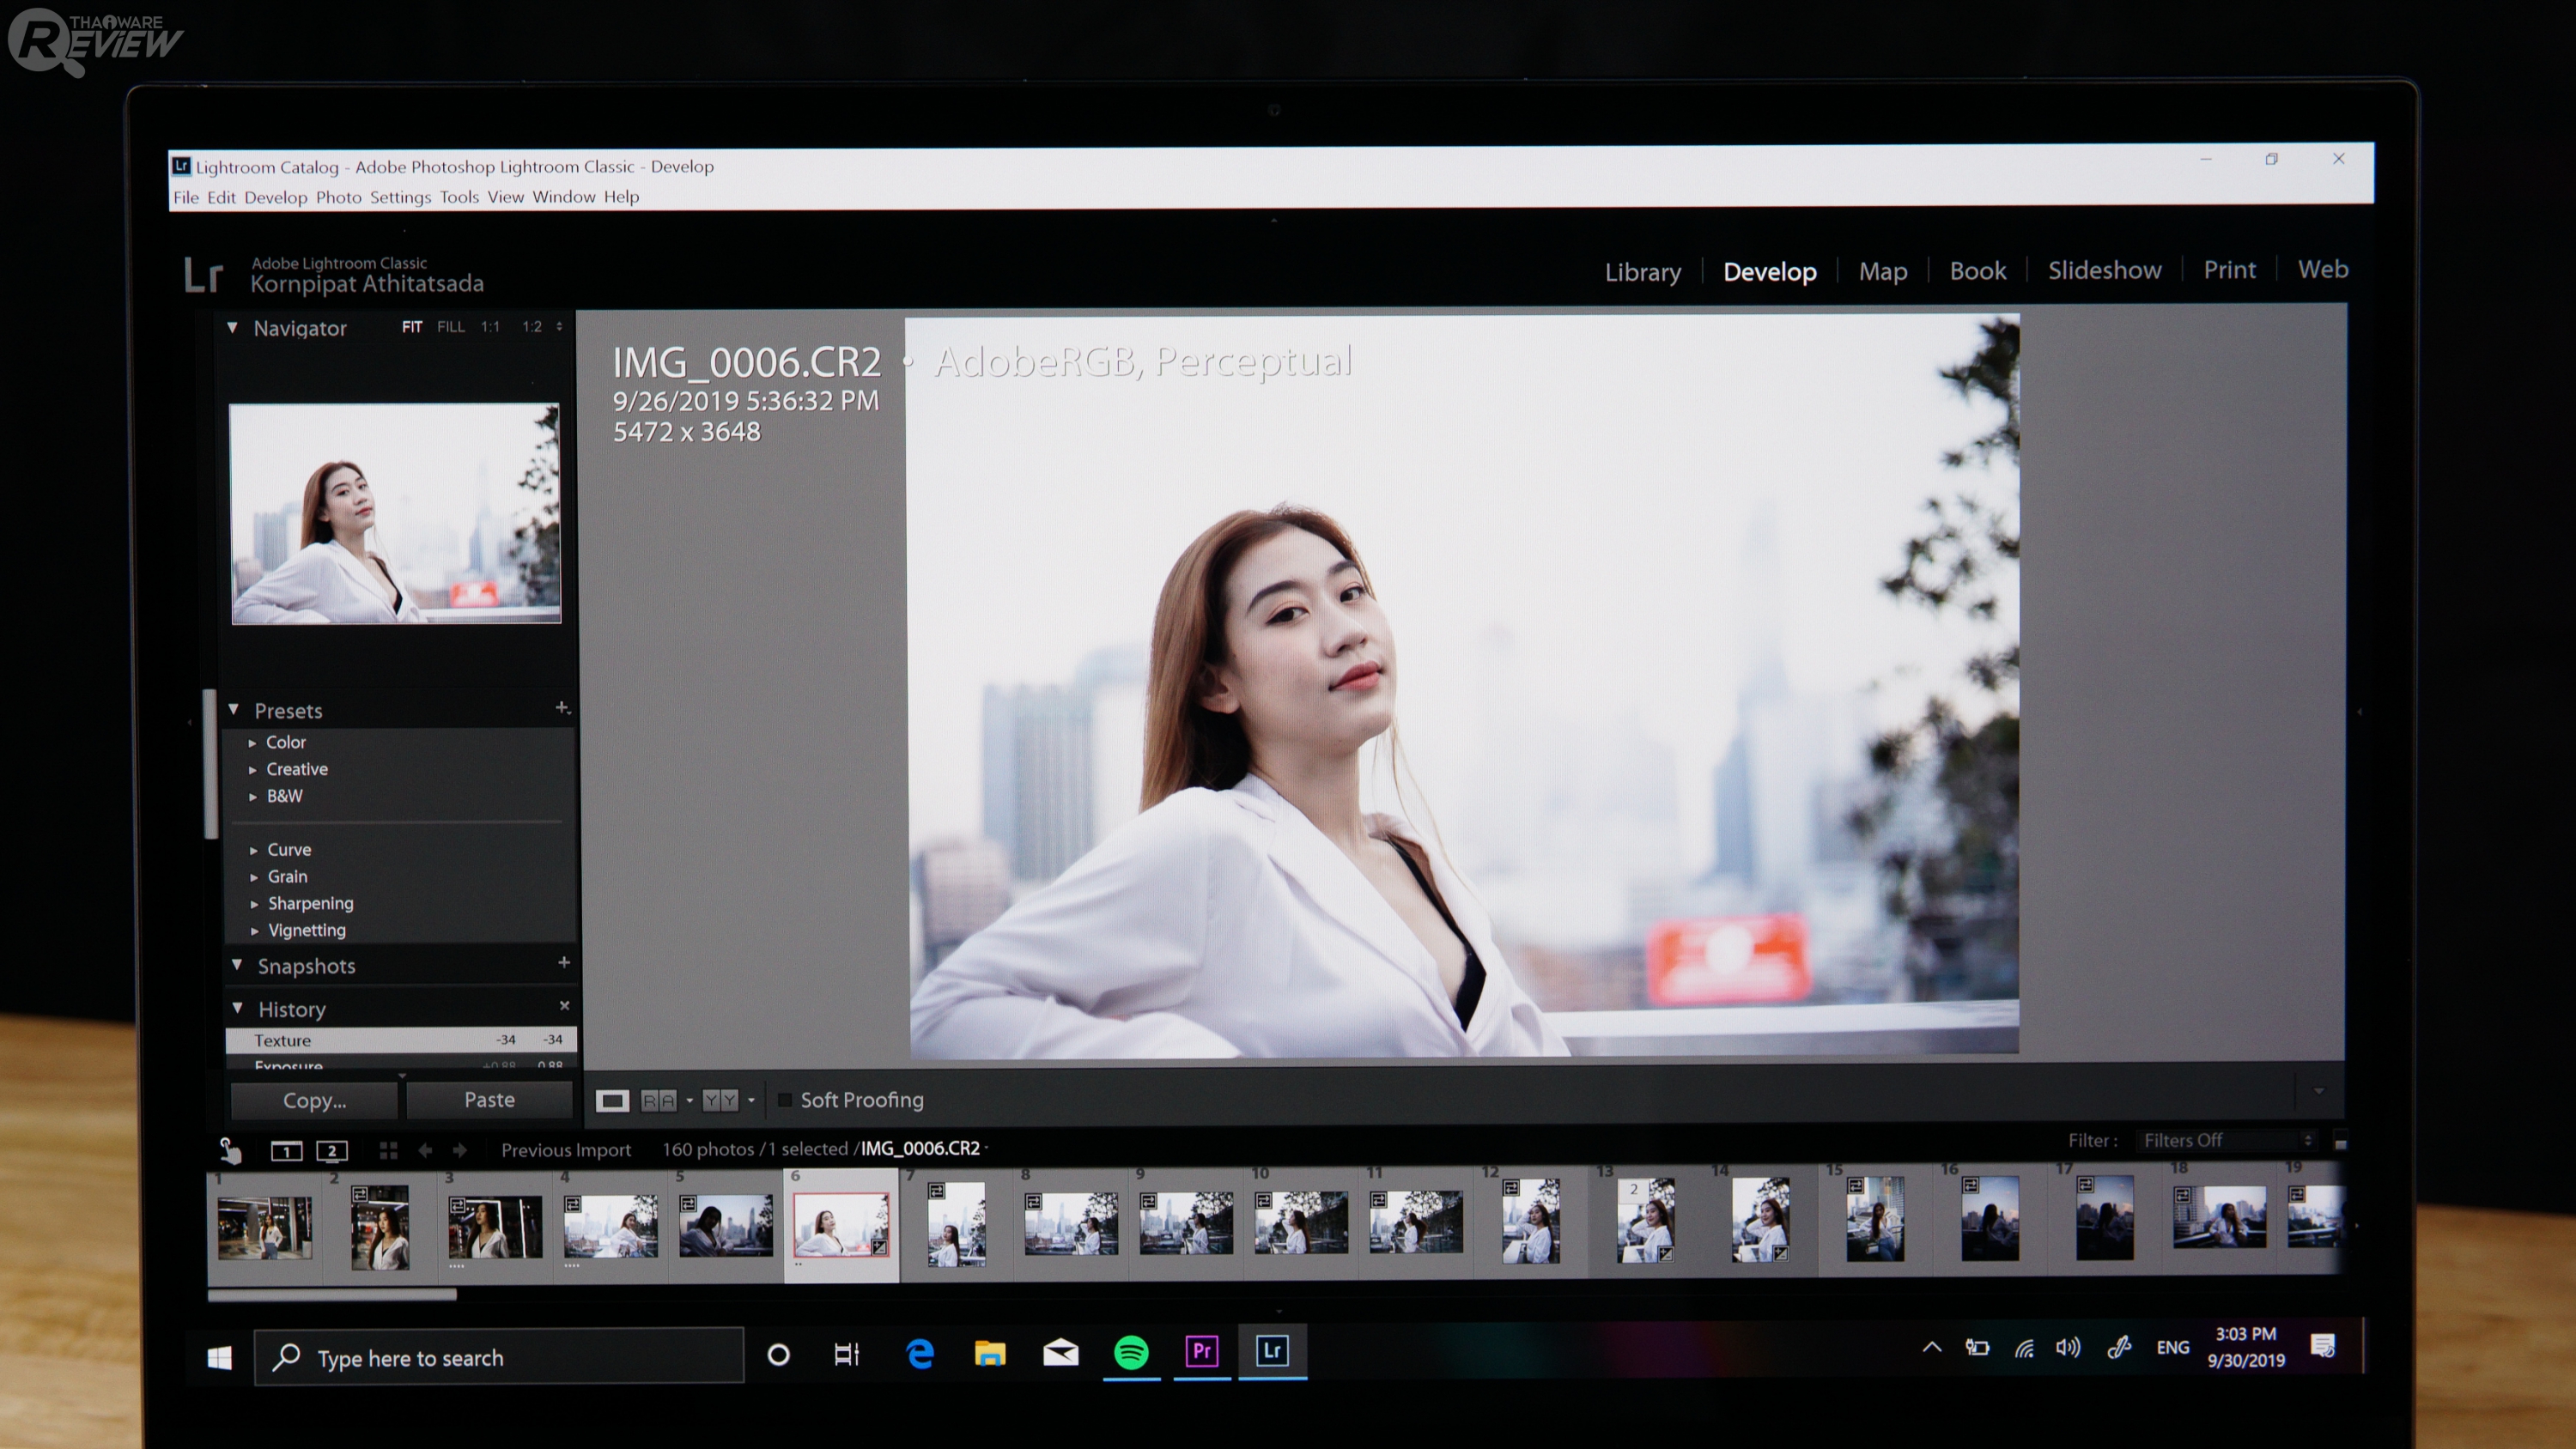
Task: Click the Before/After R|A view icon
Action: (658, 1101)
